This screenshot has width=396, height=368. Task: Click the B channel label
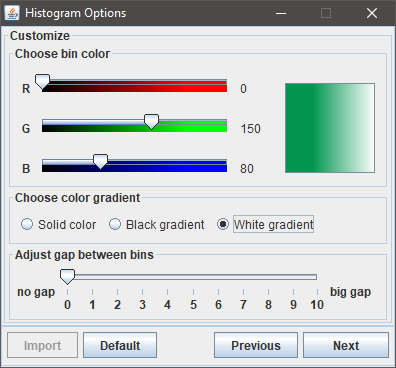(x=26, y=169)
